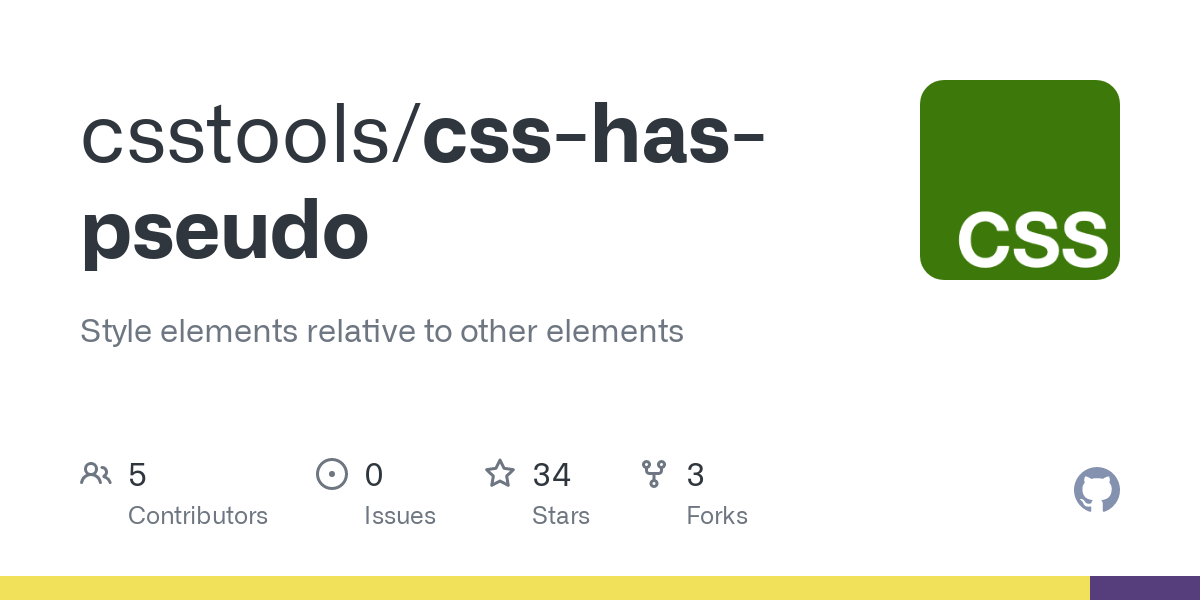Click the star count number 34
This screenshot has height=600, width=1200.
pyautogui.click(x=552, y=475)
